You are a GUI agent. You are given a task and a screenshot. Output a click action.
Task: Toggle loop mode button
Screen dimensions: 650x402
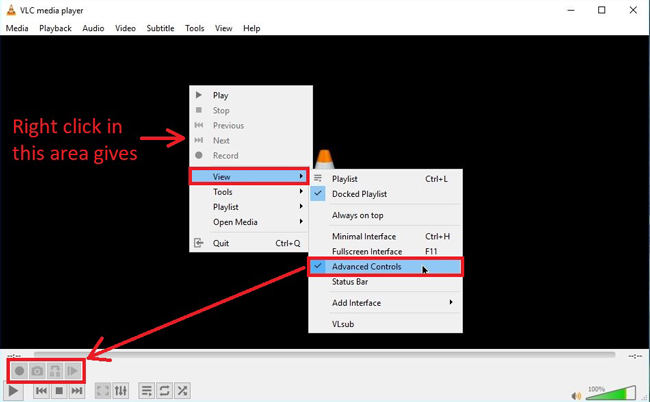coord(164,391)
